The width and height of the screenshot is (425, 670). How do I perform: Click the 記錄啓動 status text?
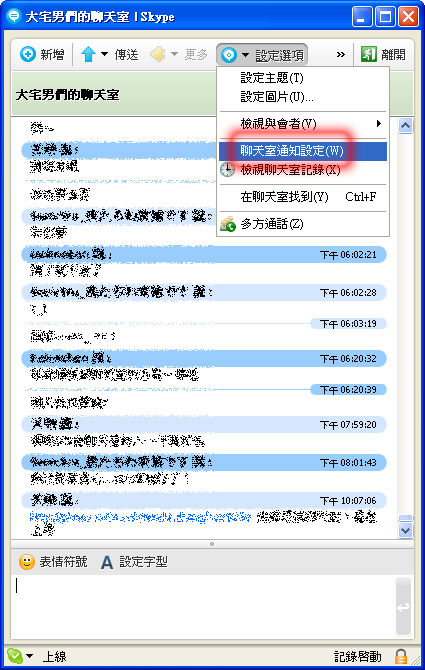(358, 656)
